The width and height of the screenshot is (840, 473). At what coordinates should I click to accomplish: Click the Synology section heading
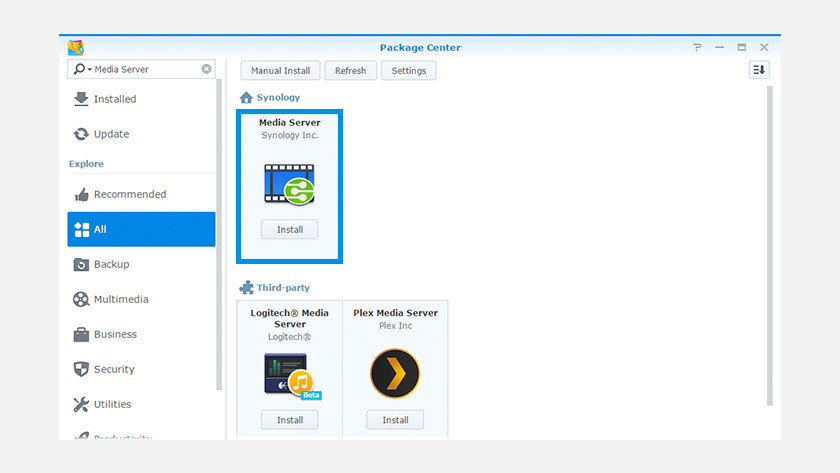pos(278,97)
